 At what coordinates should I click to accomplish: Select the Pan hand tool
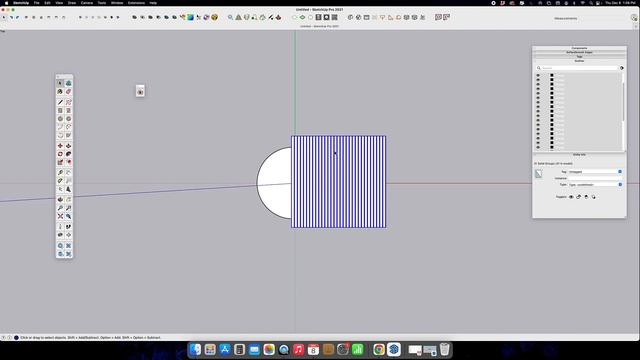(69, 200)
